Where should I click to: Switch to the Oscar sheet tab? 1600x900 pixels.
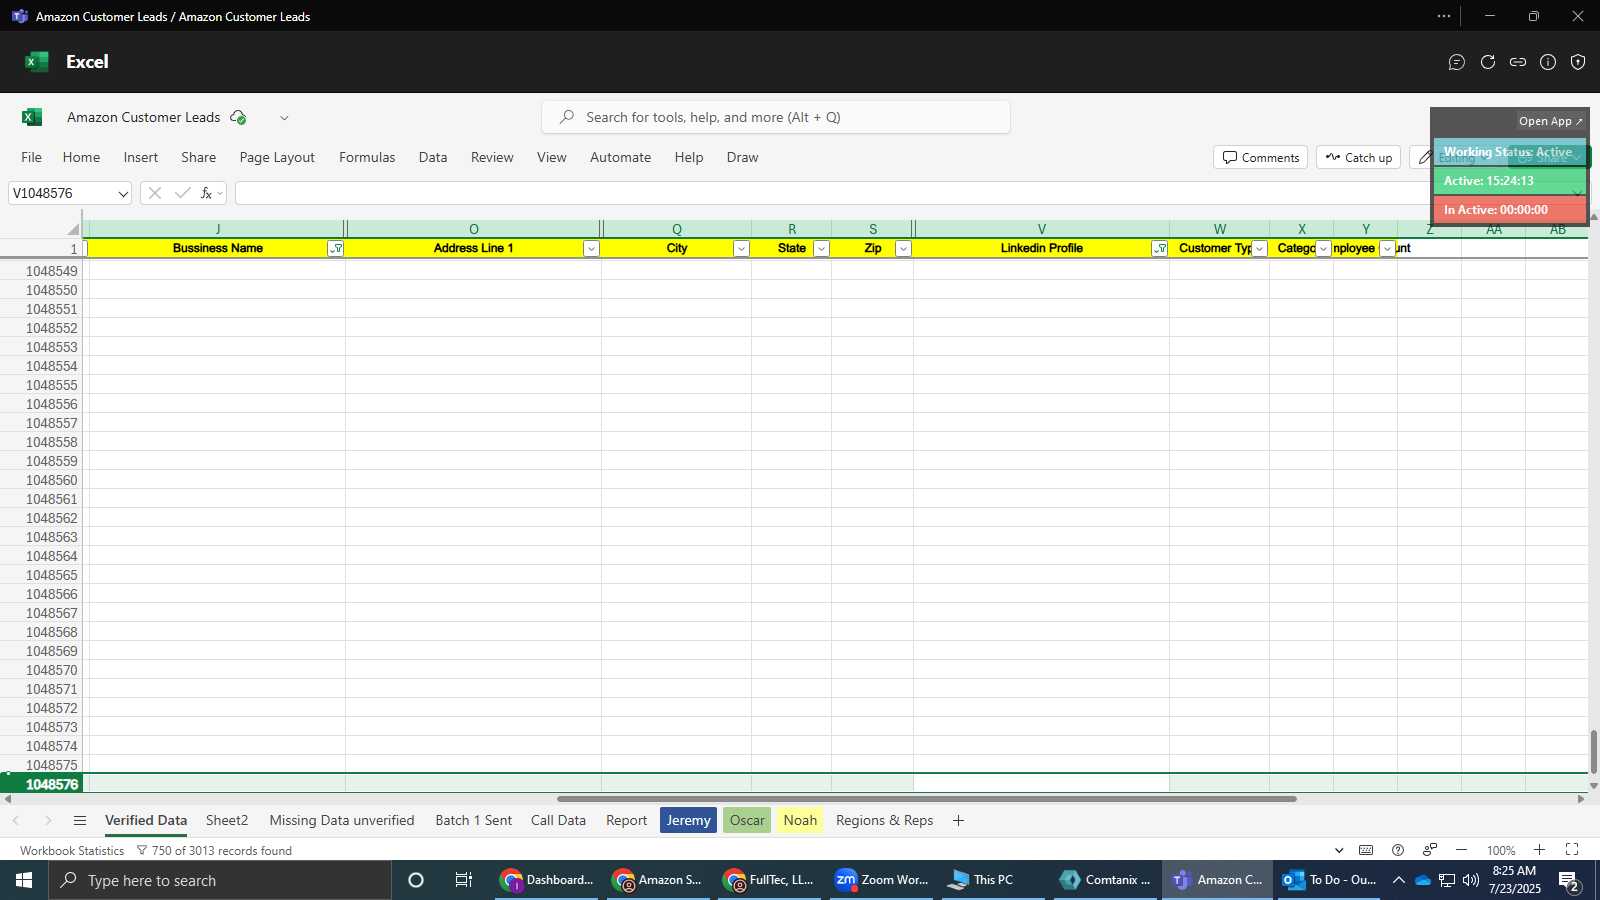747,821
